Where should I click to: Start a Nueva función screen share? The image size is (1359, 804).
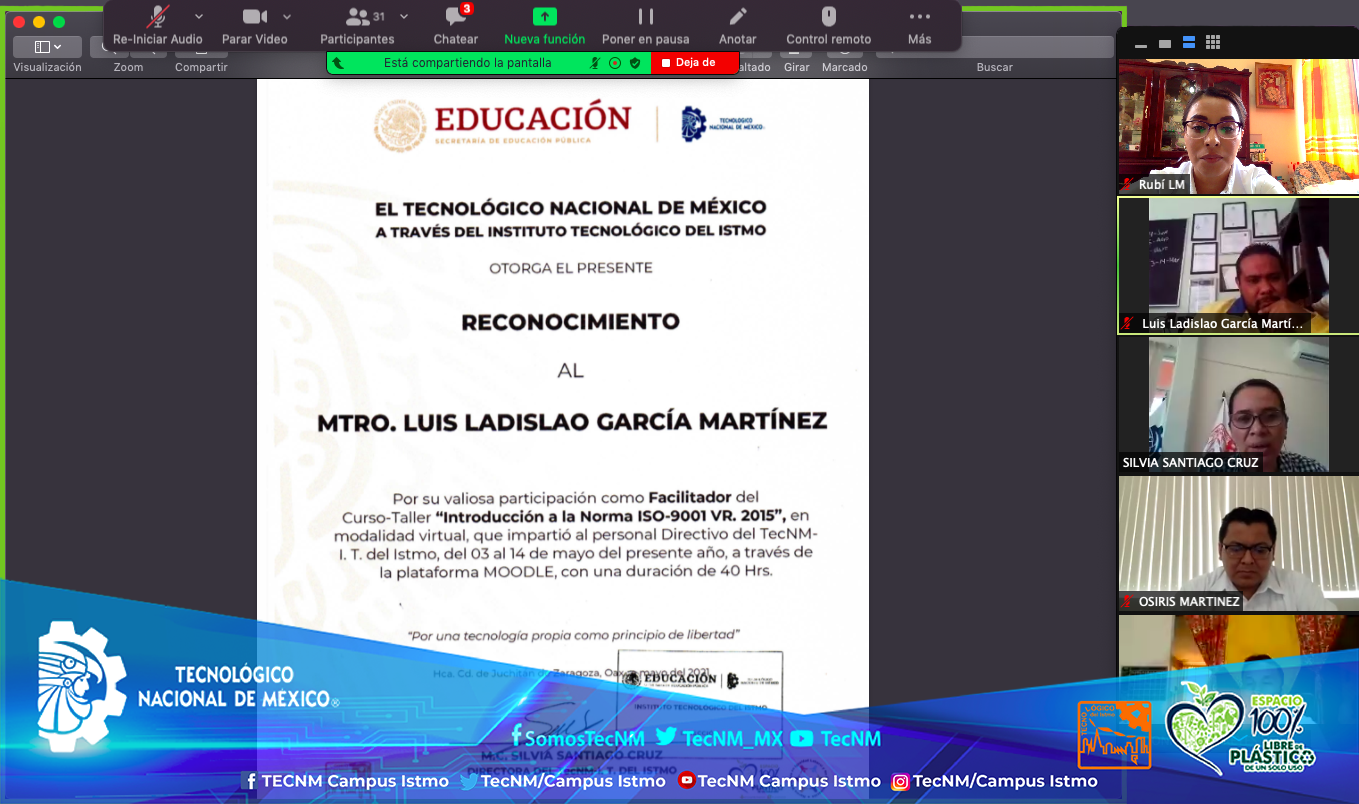pos(544,25)
